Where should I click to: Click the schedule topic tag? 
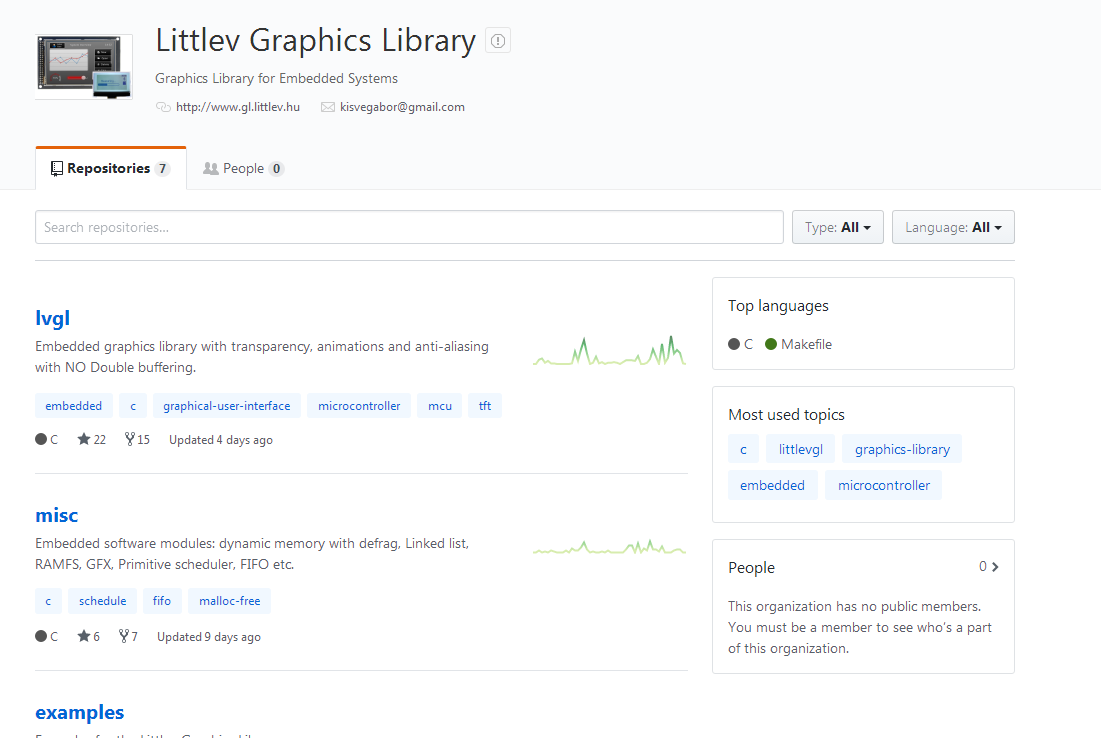click(103, 601)
